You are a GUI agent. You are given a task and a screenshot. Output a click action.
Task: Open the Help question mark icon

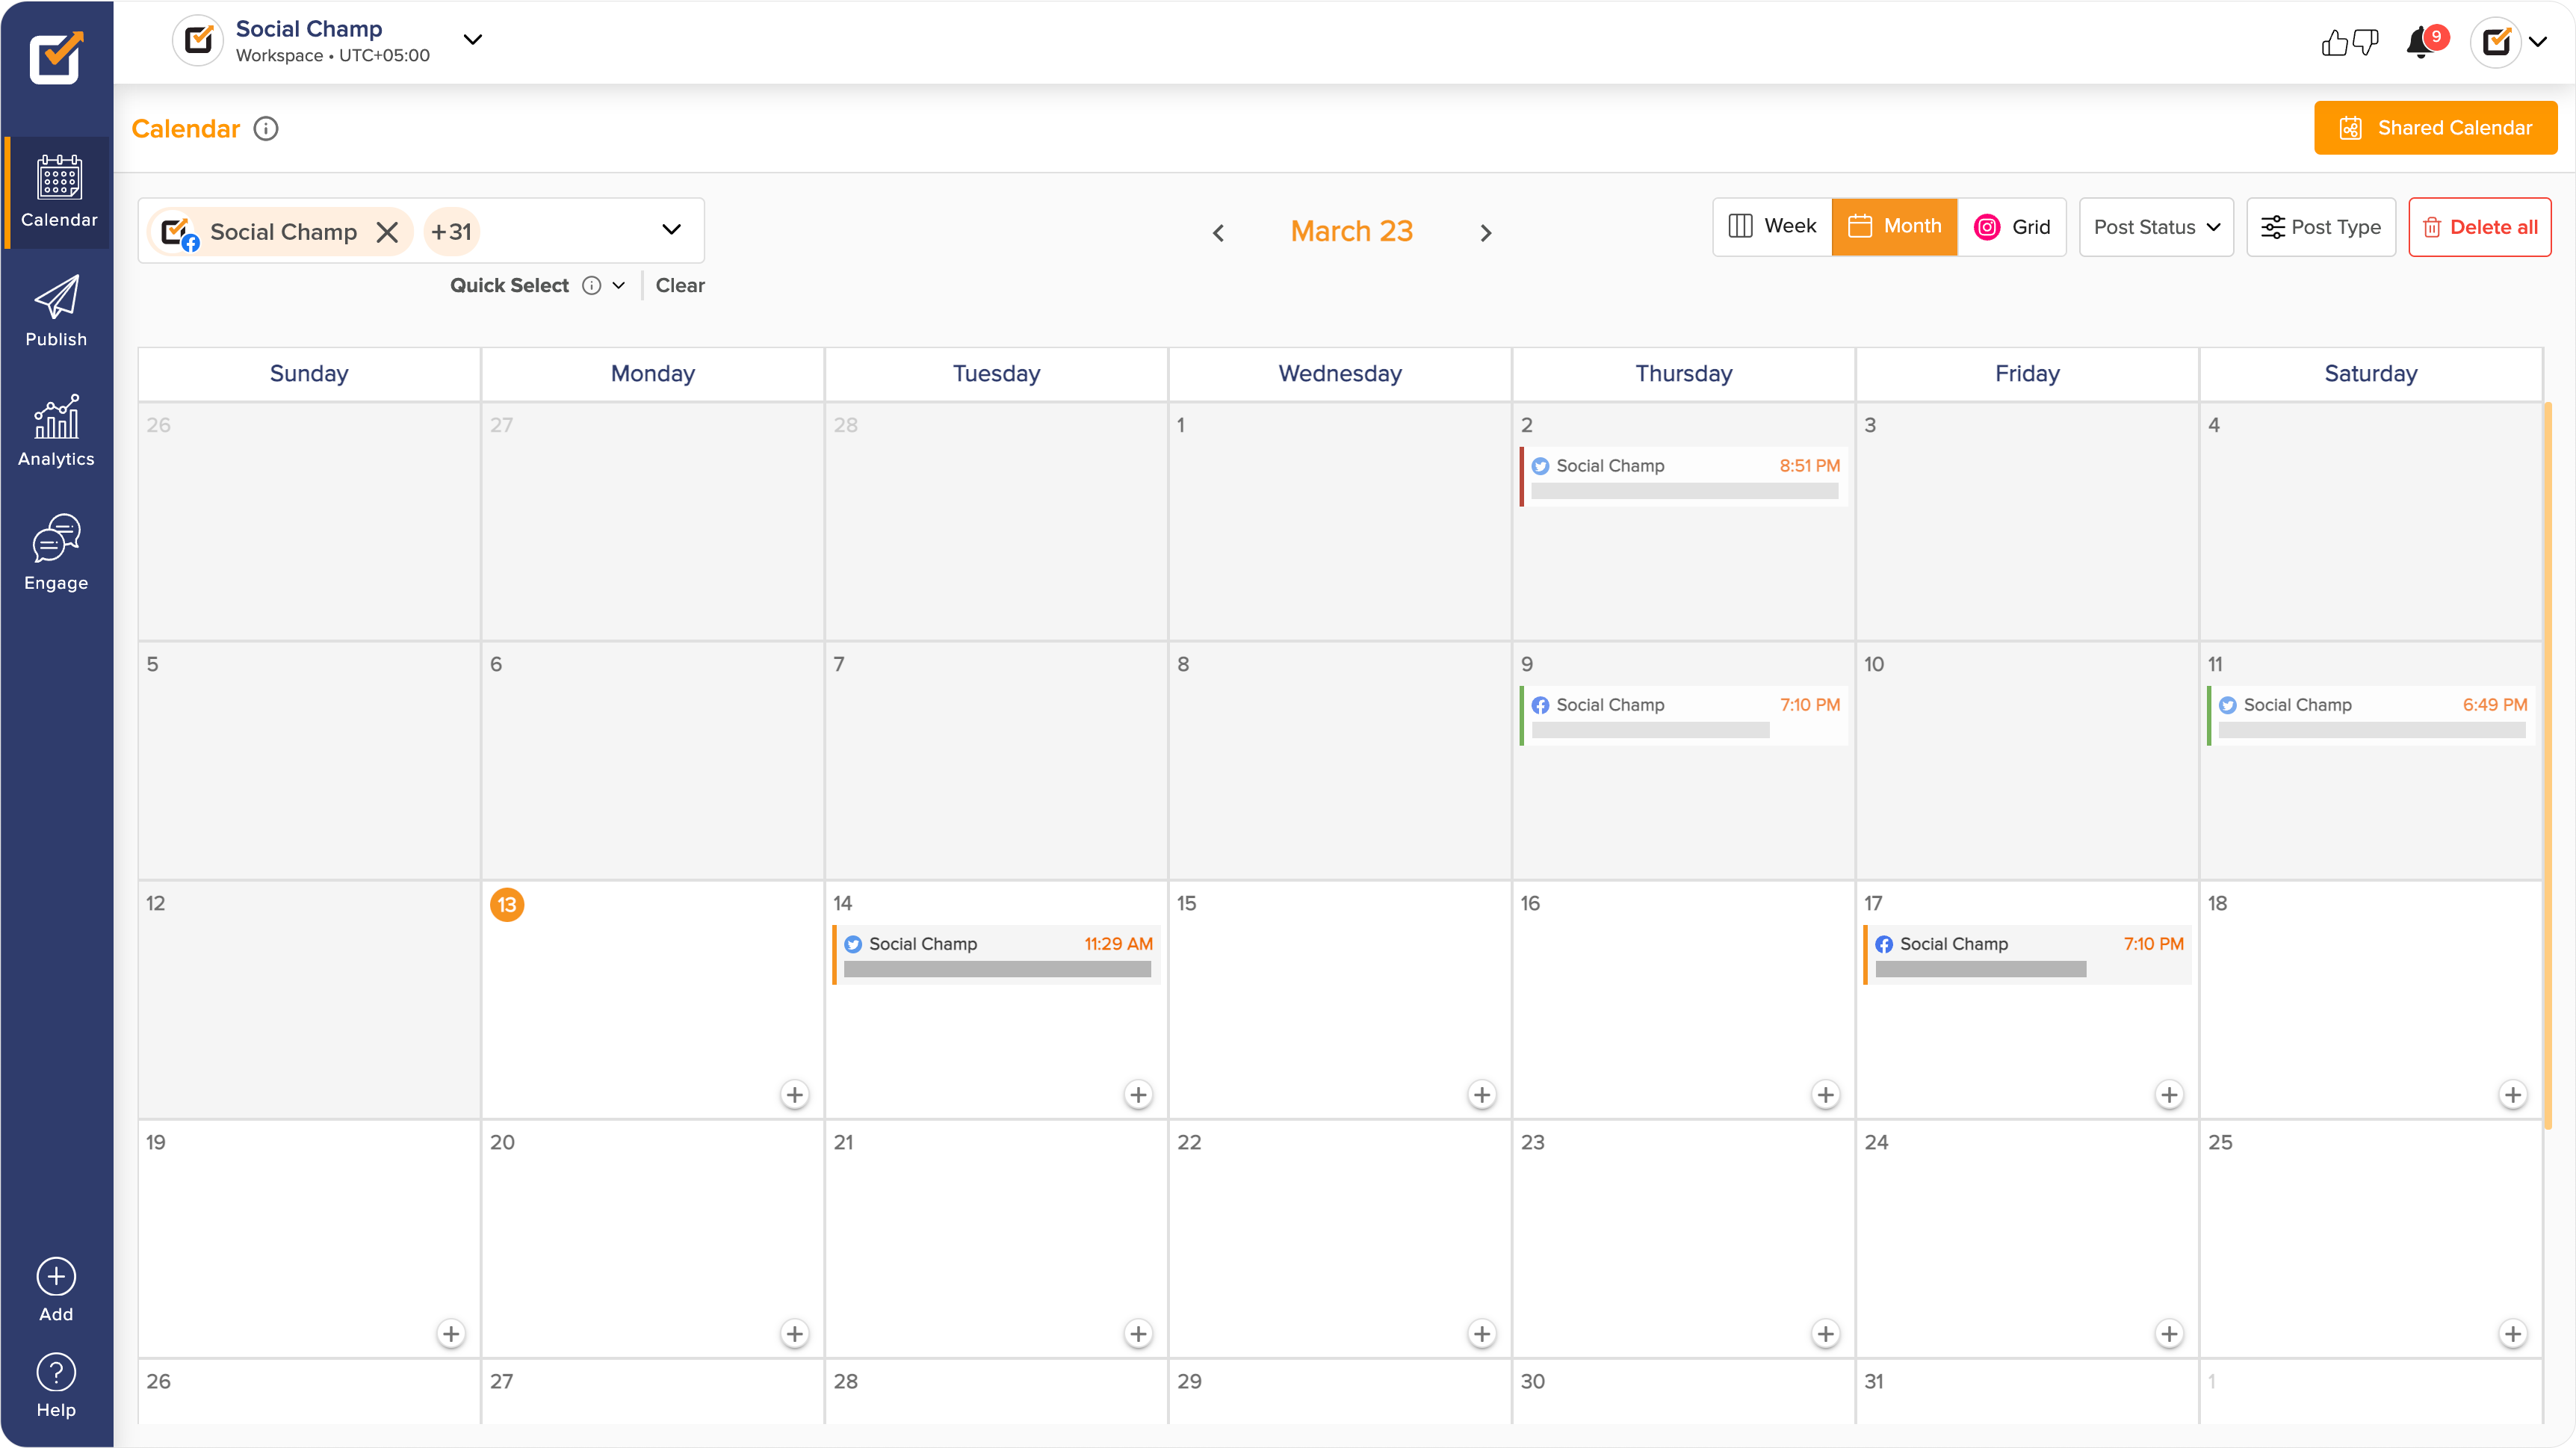click(56, 1373)
